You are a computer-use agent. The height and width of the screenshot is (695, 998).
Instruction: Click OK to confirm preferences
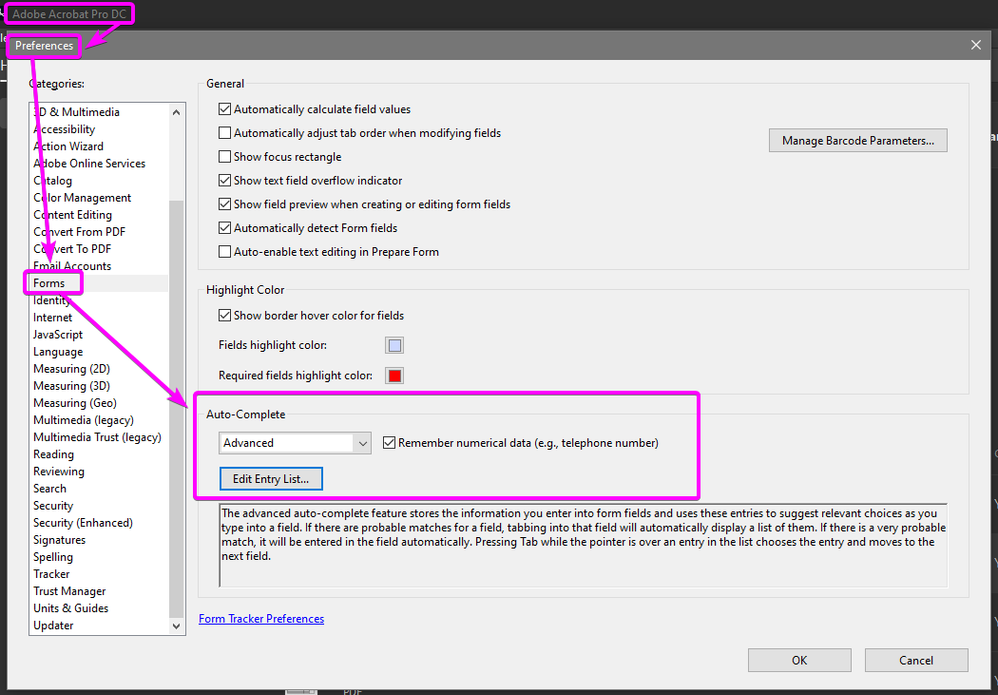pos(799,661)
